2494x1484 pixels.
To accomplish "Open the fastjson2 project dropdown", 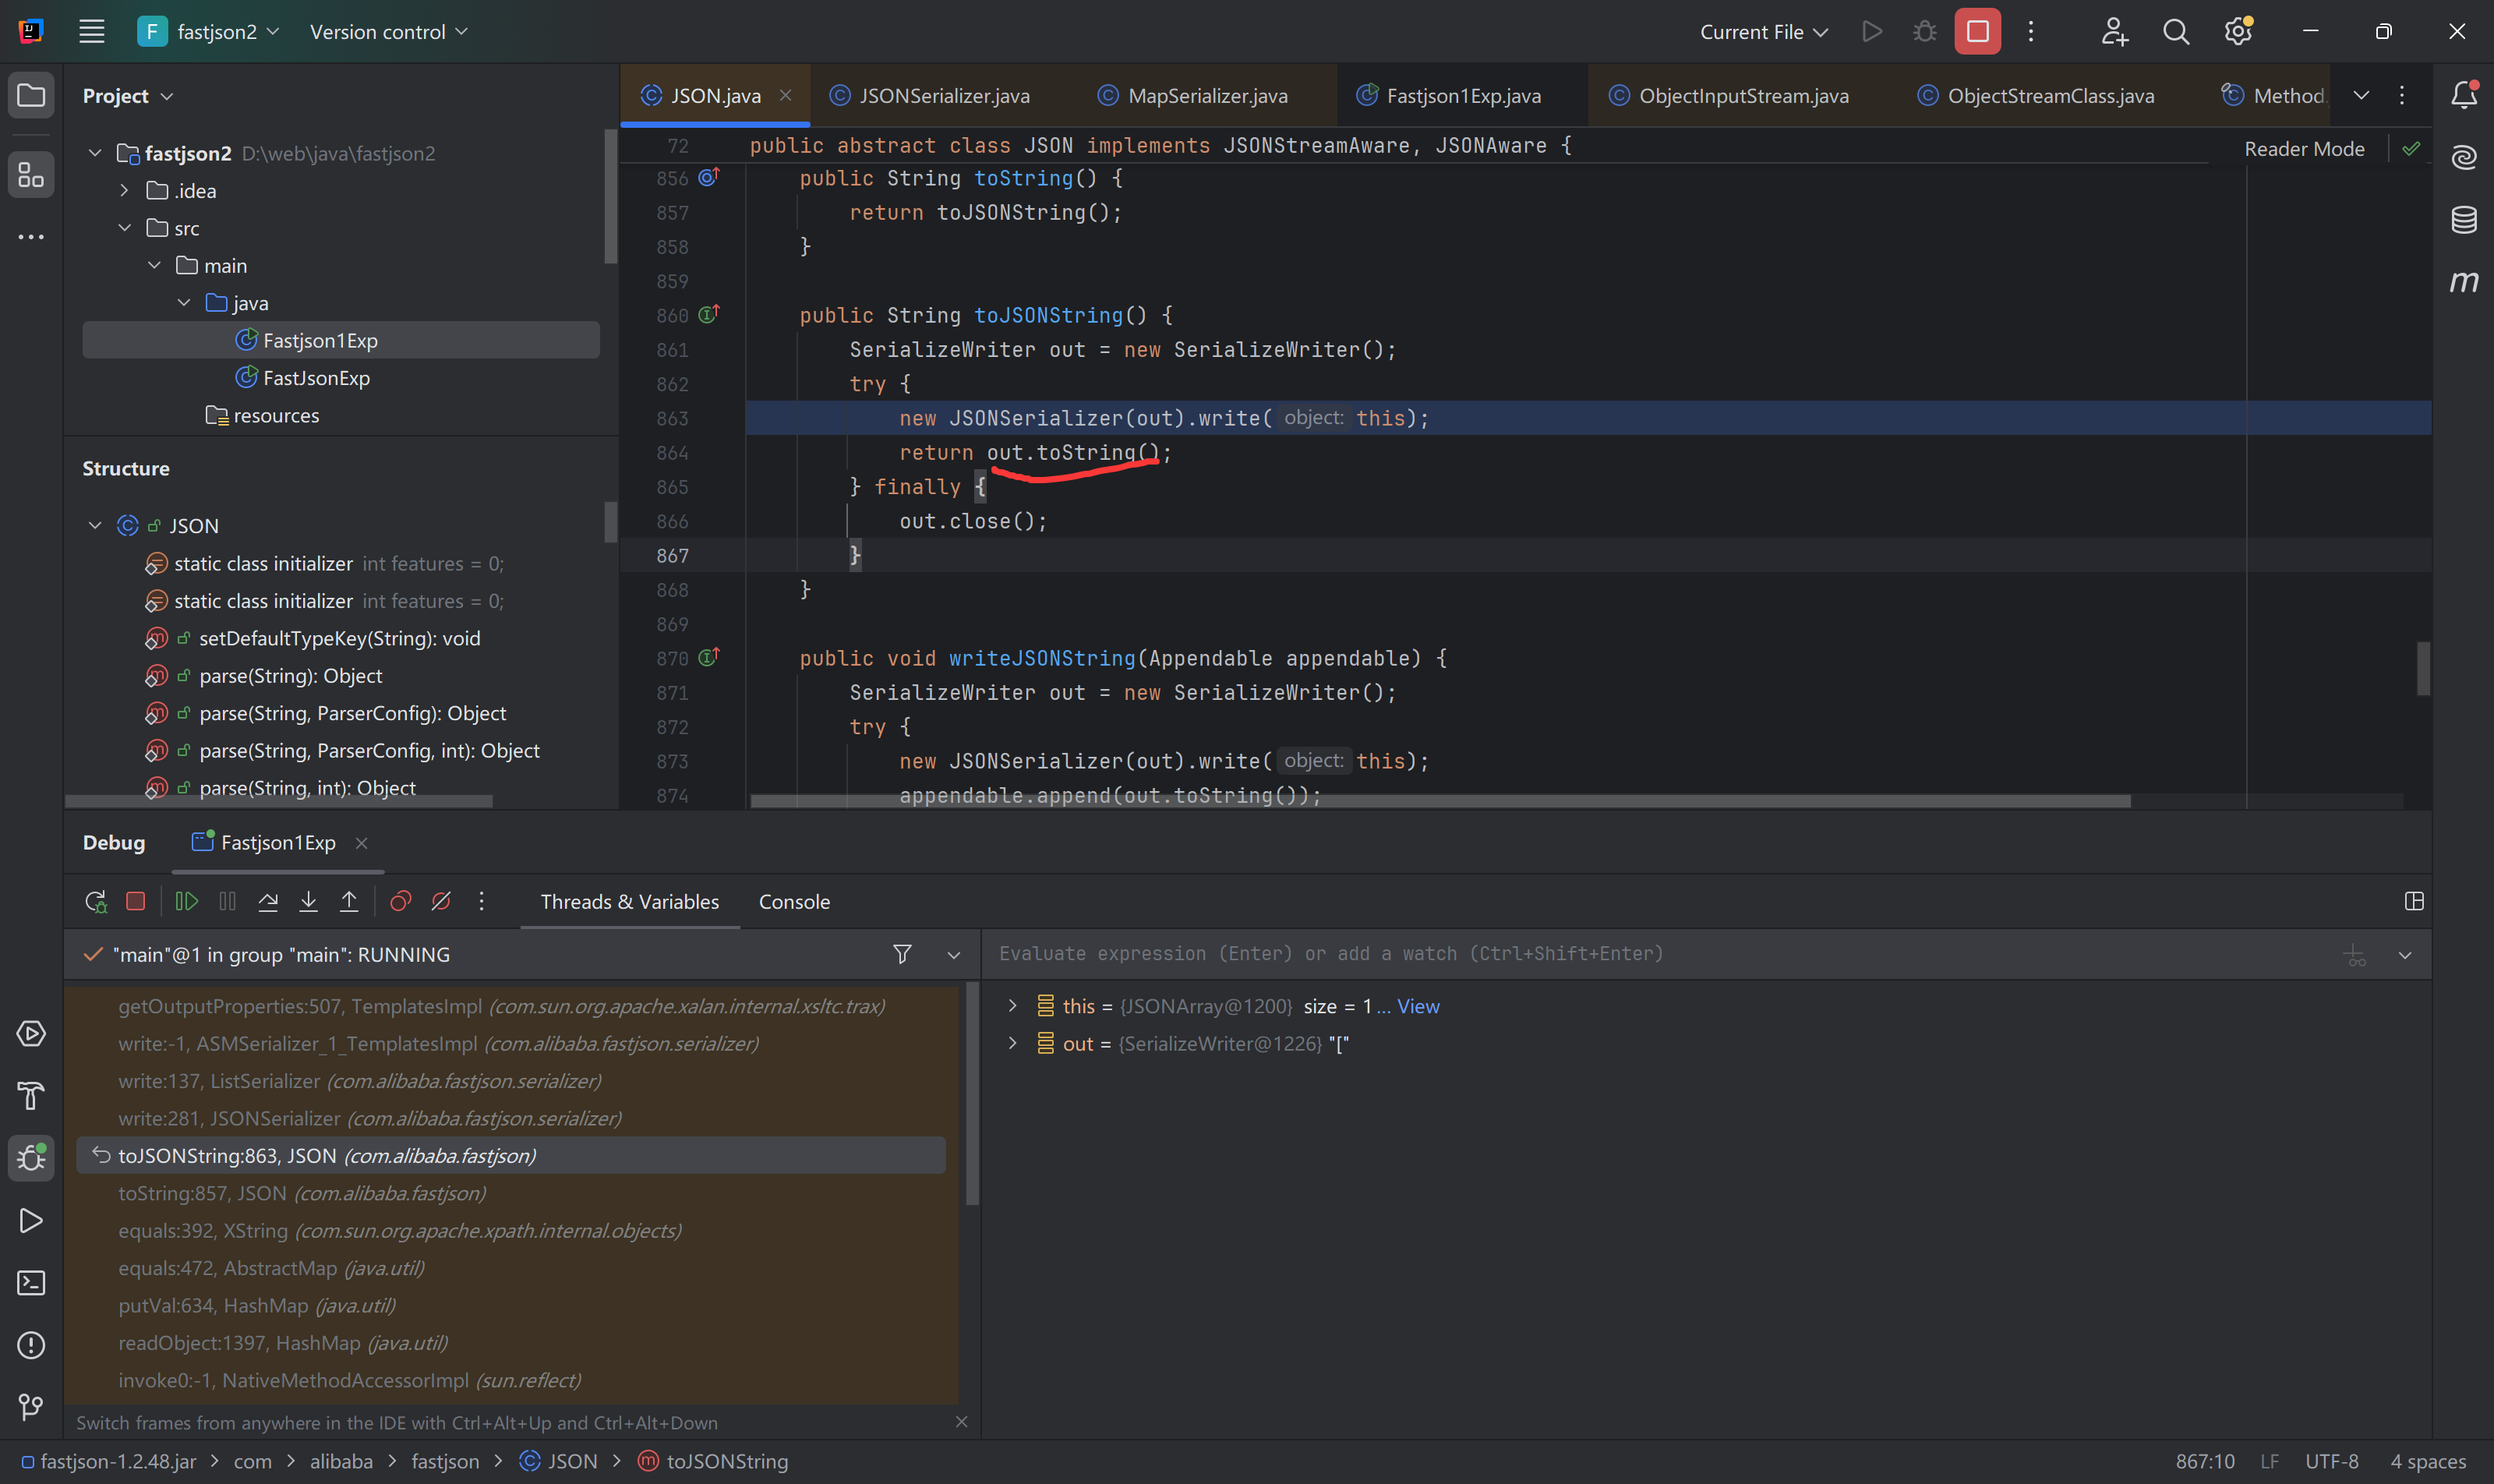I will 209,32.
